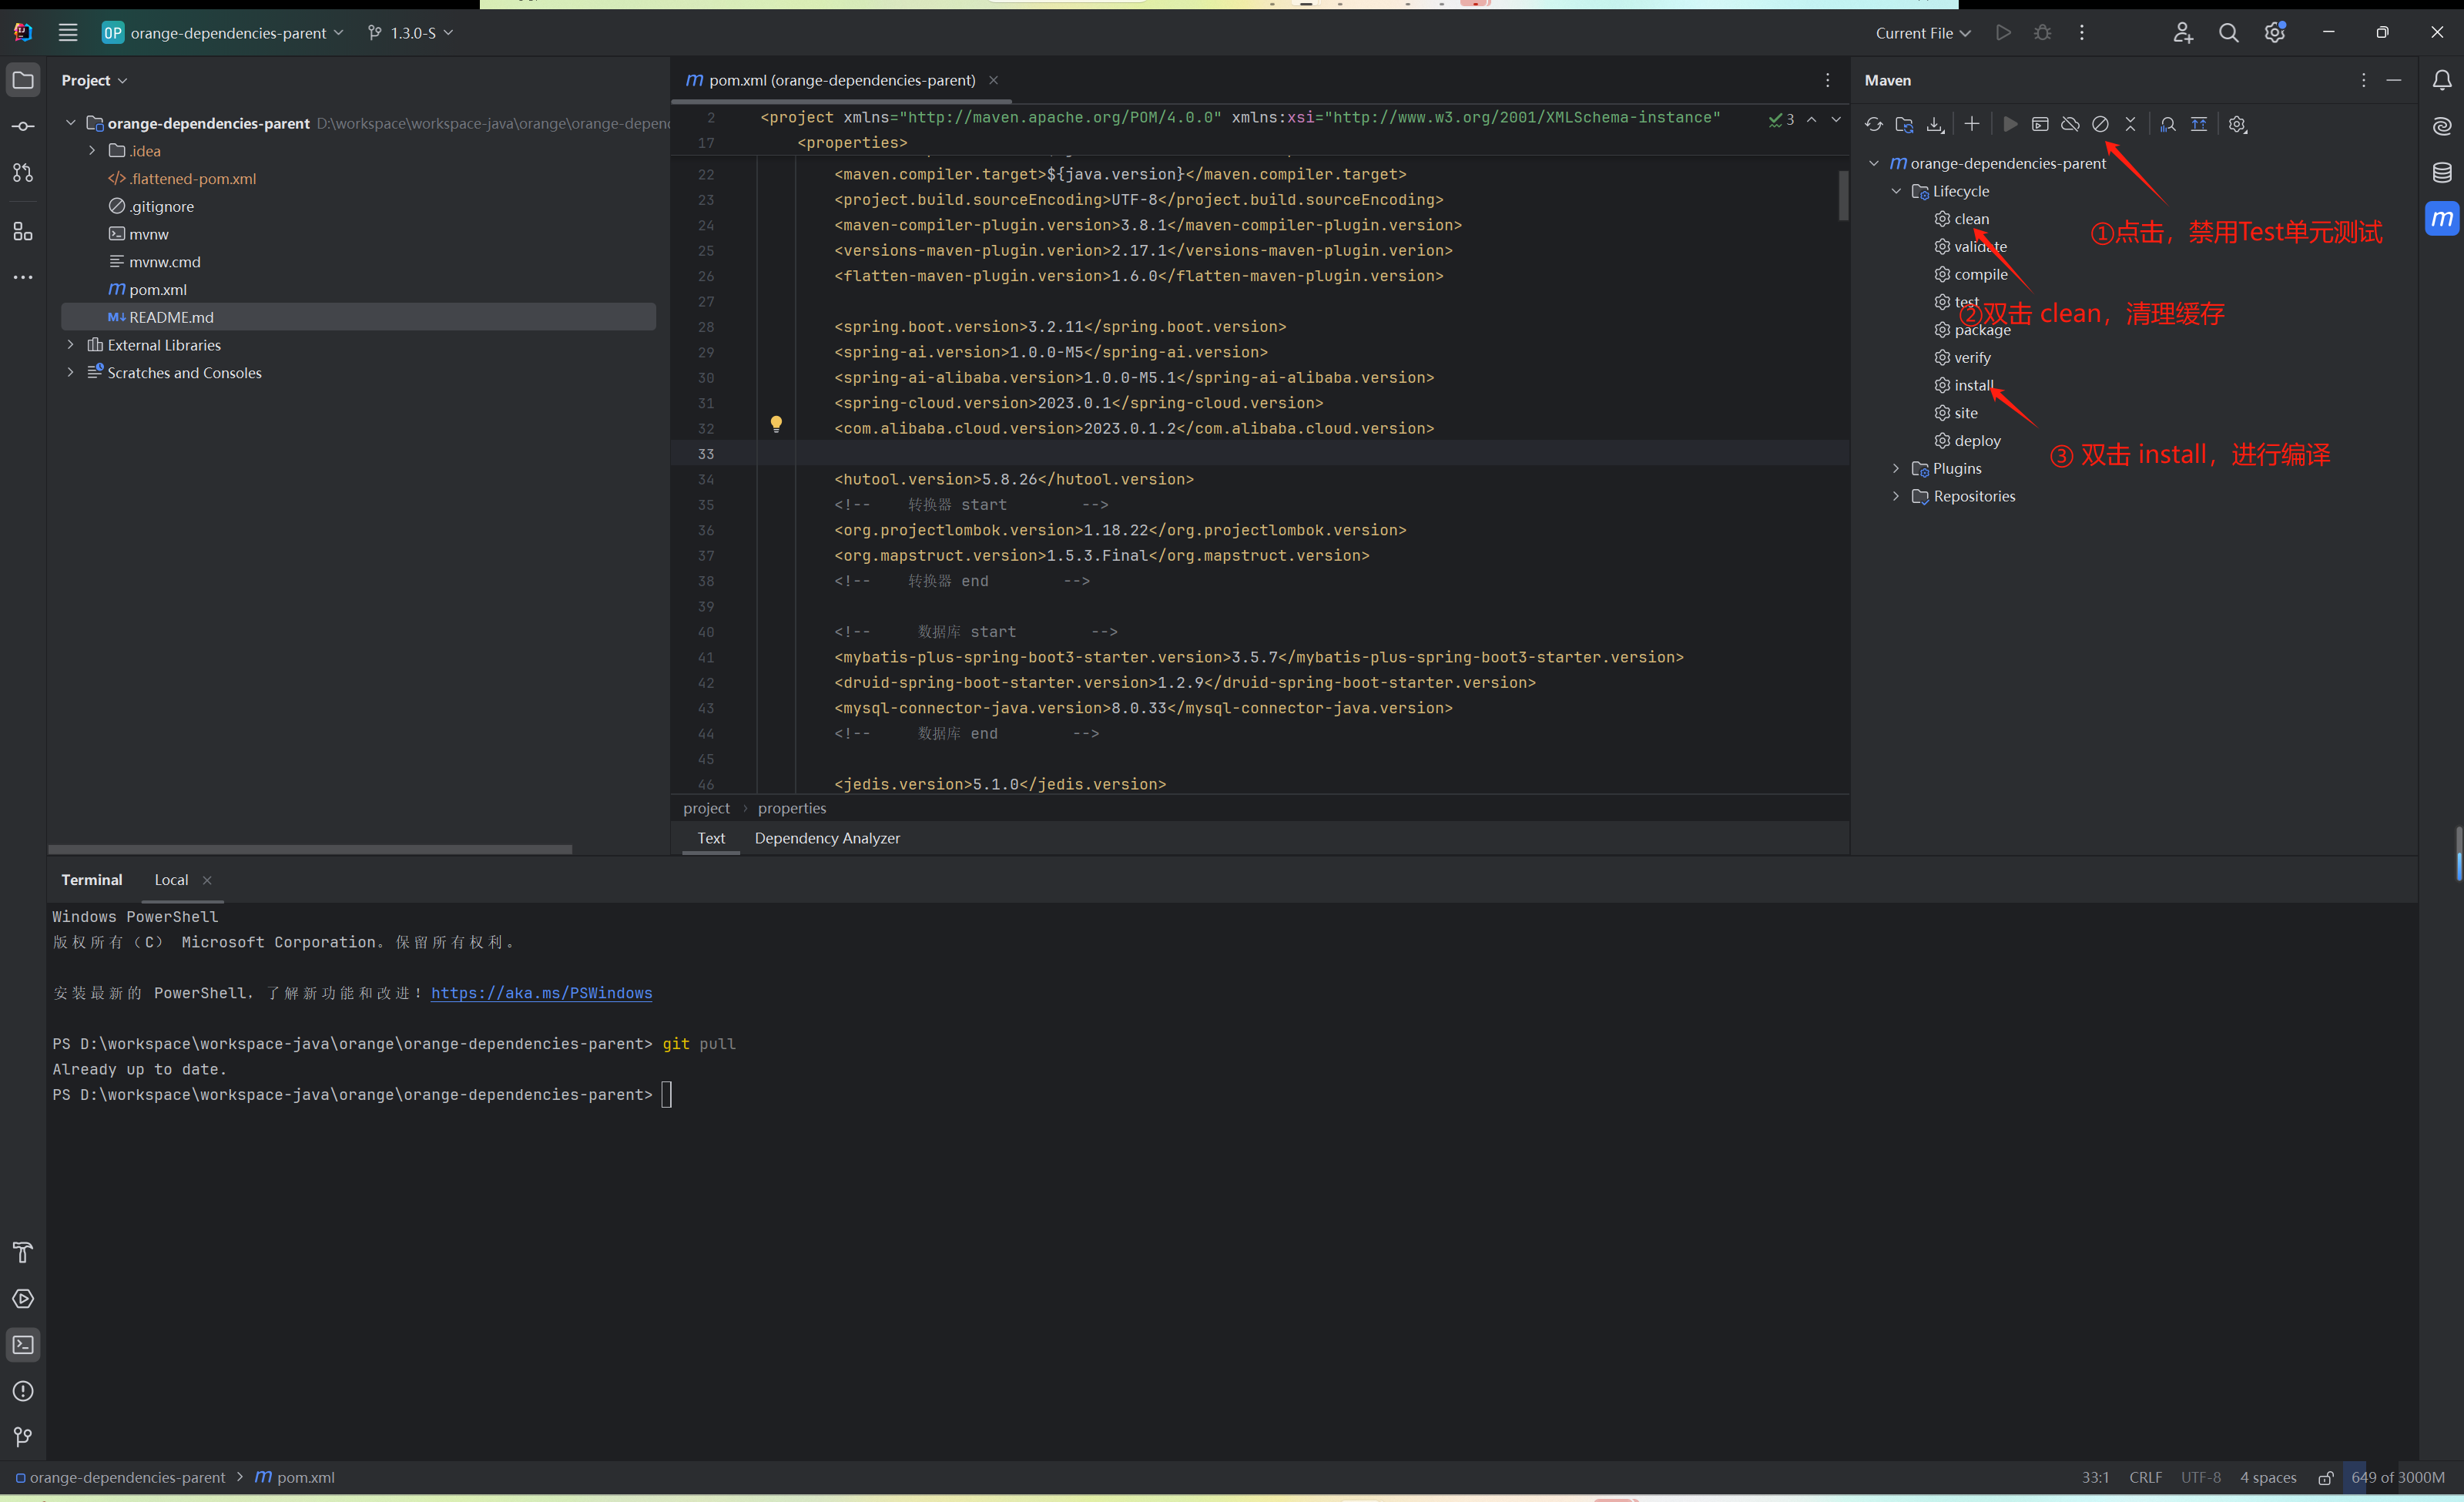Screen dimensions: 2464x1502
Task: Add Maven project with plus icon
Action: pos(1971,124)
